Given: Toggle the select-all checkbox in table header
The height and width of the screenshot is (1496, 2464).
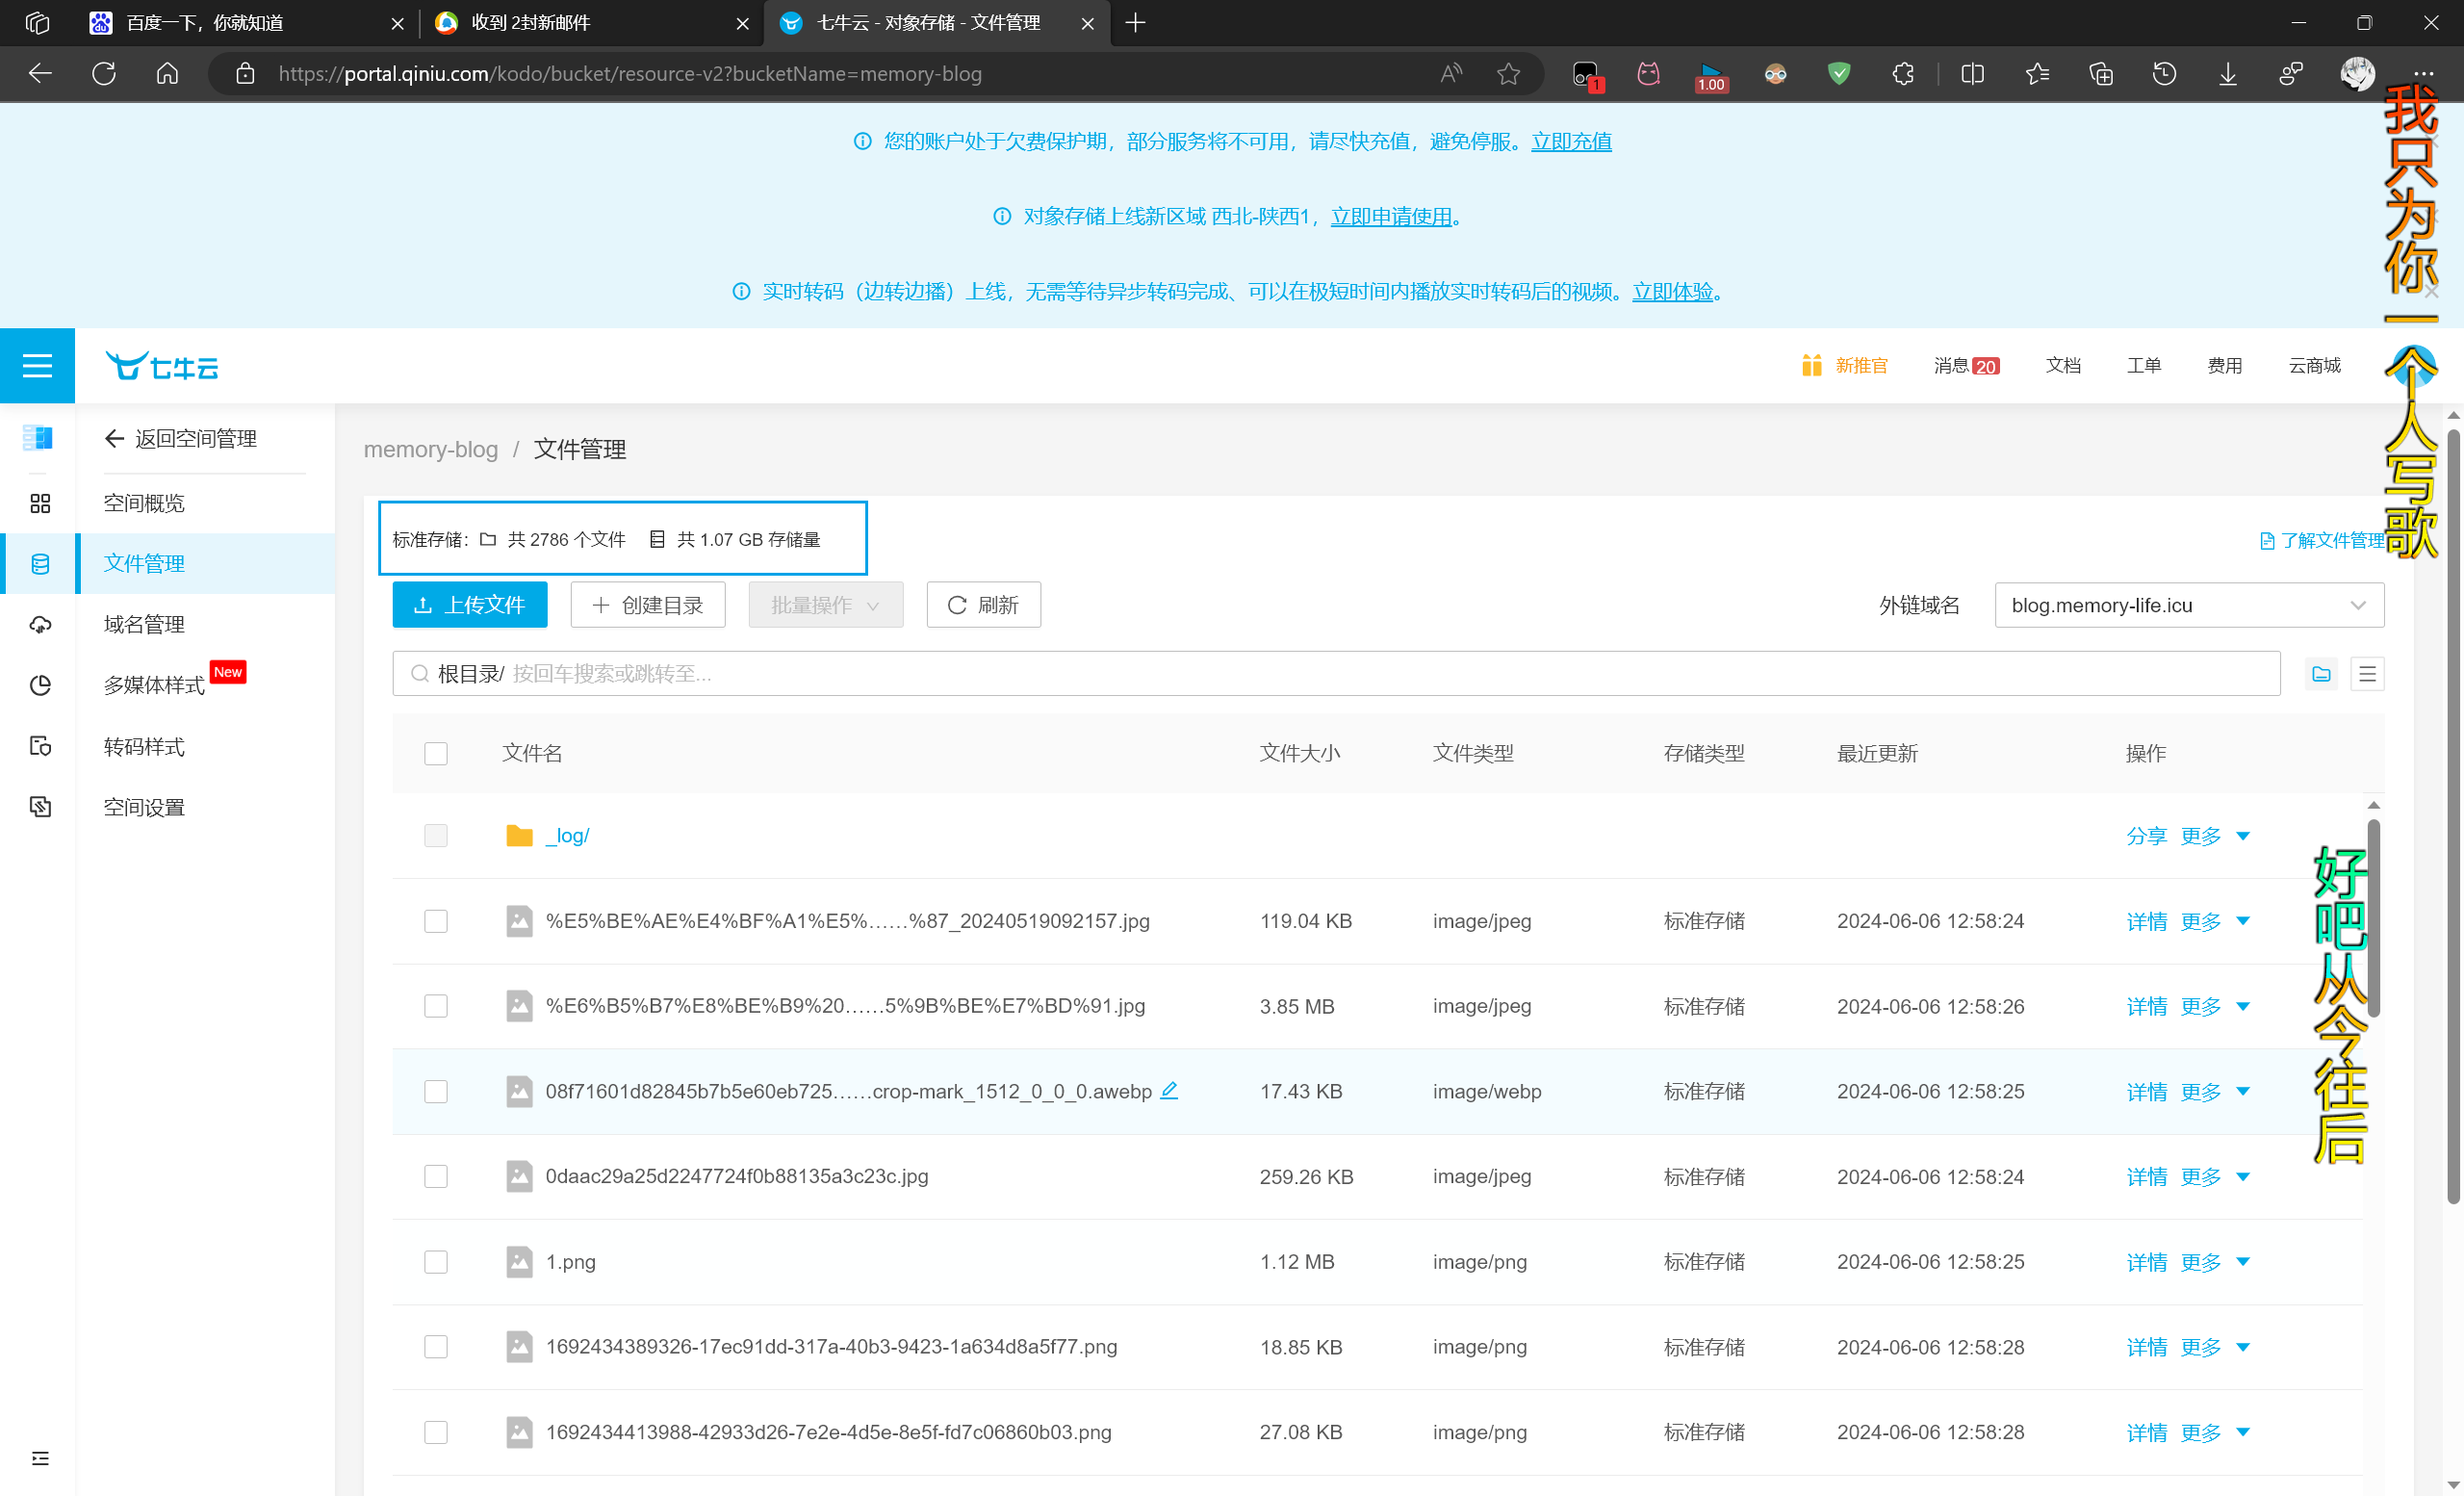Looking at the screenshot, I should [436, 753].
